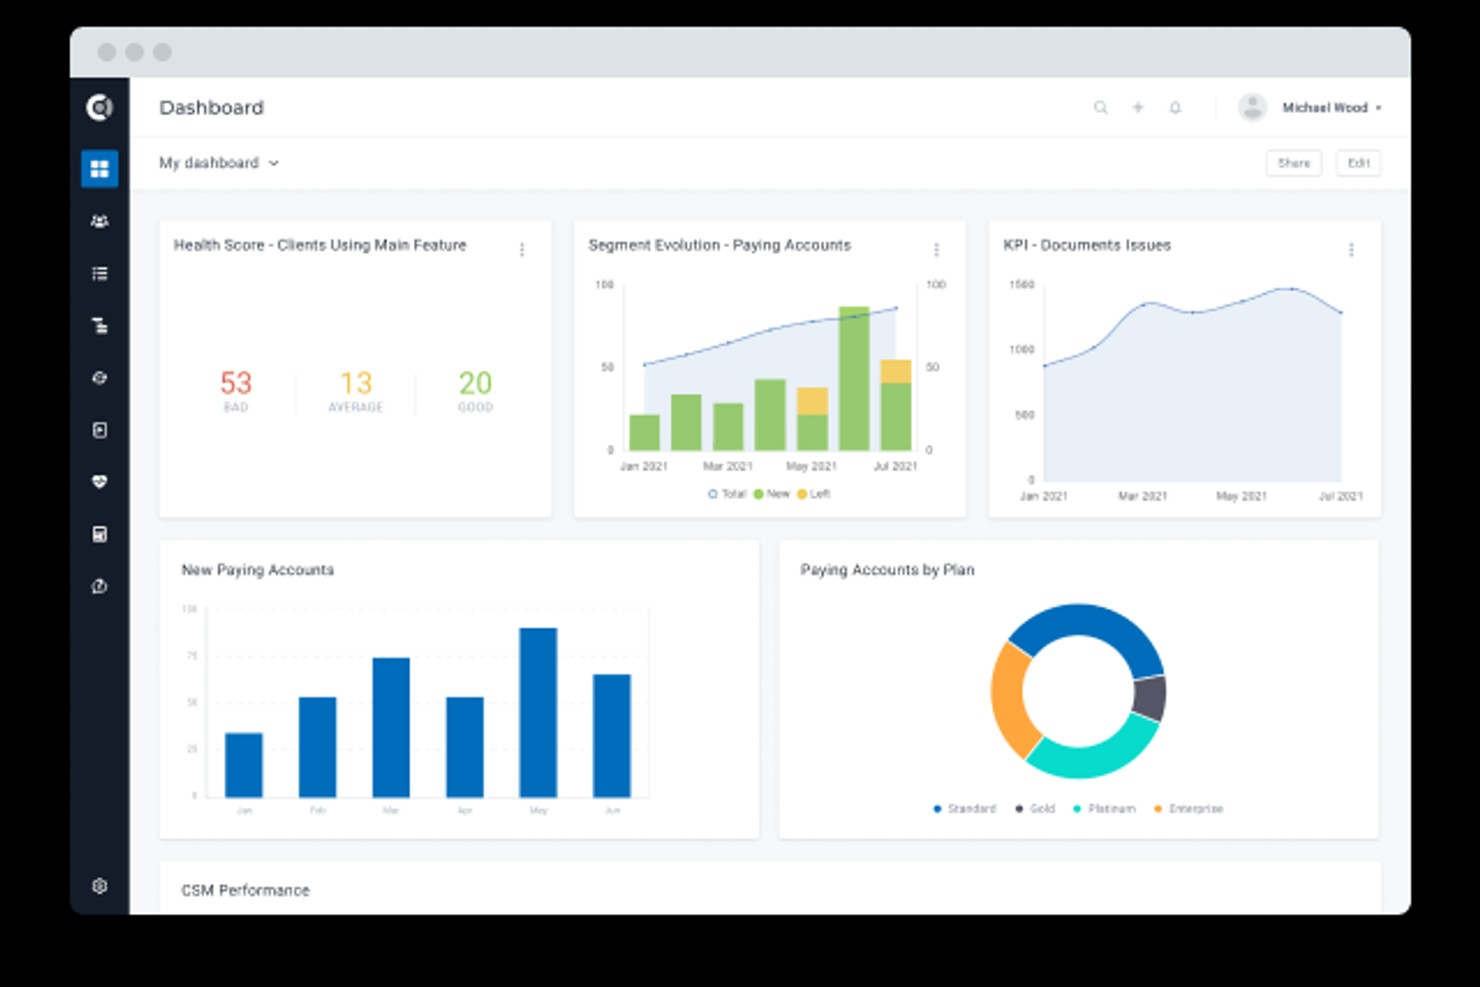Select the clients/teams icon in sidebar
1480x987 pixels.
click(99, 222)
